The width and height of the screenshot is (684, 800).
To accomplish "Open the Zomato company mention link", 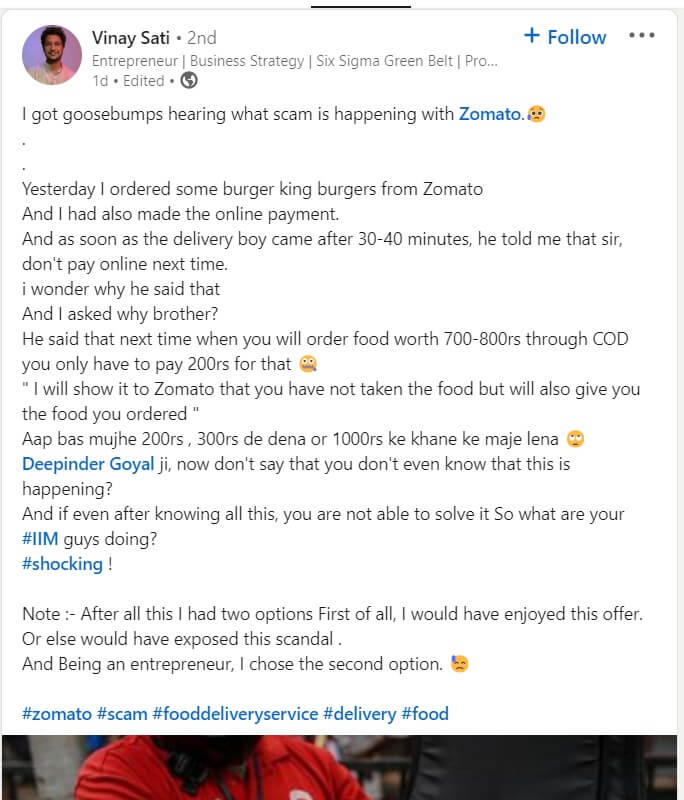I will [x=490, y=114].
